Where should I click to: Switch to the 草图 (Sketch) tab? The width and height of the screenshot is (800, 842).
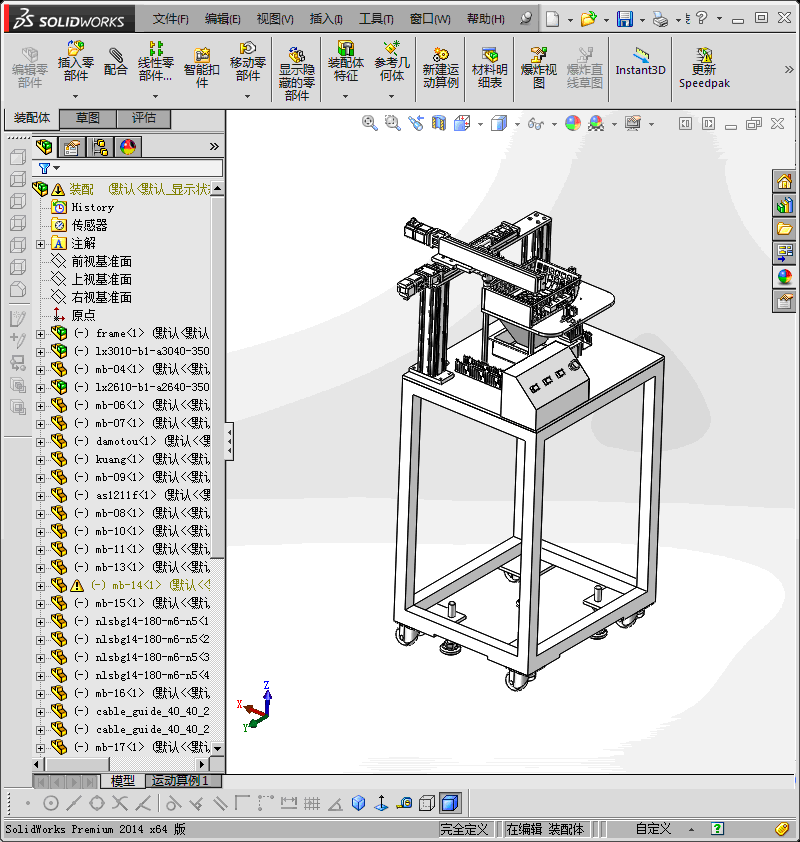[x=88, y=118]
